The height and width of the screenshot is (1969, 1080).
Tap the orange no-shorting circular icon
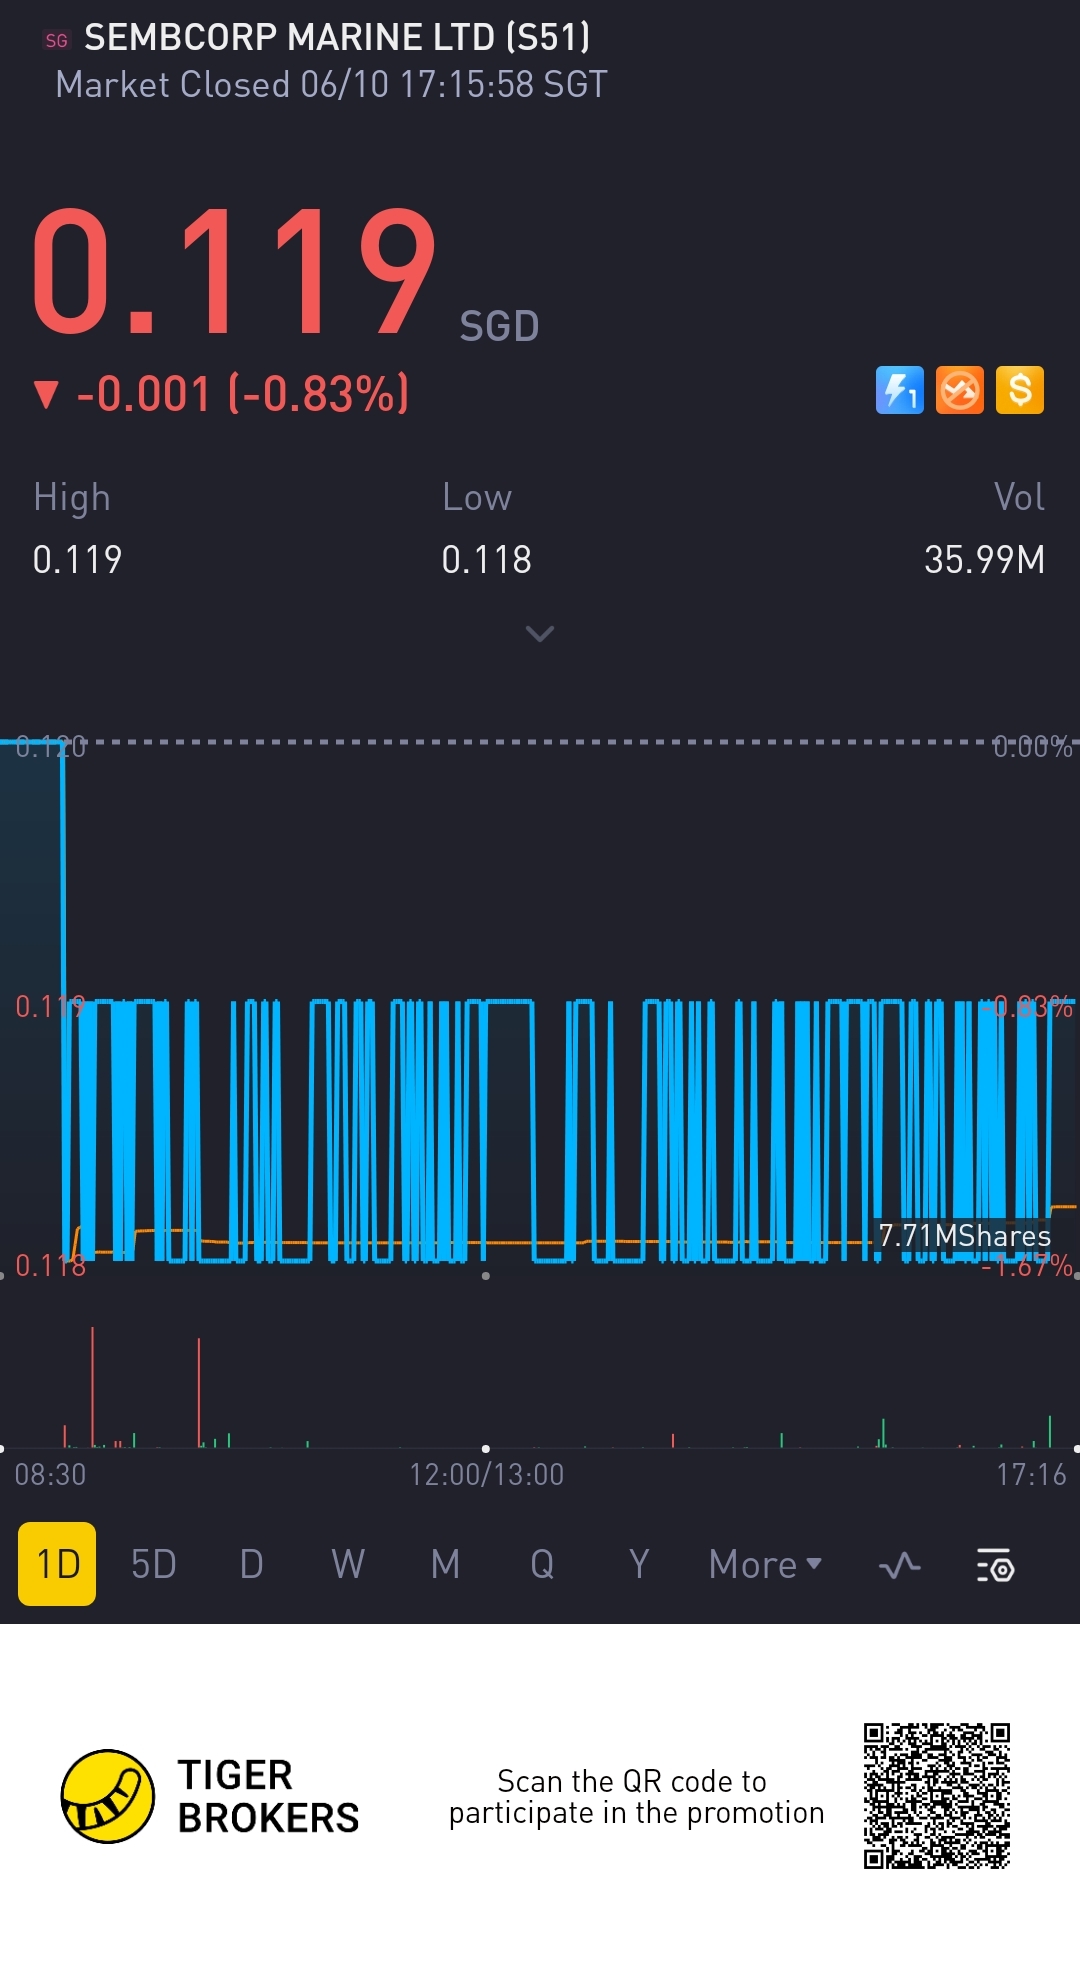[960, 390]
